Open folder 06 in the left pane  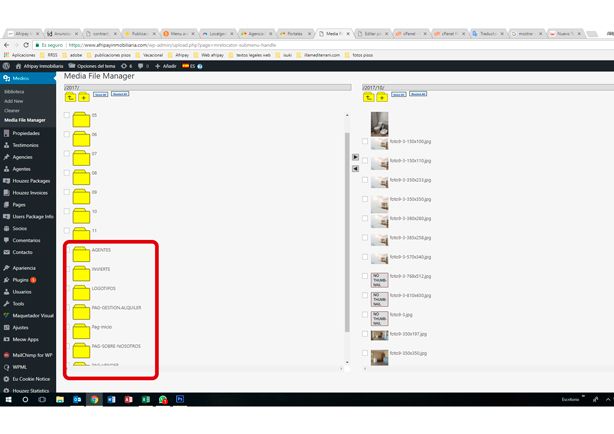pos(81,139)
